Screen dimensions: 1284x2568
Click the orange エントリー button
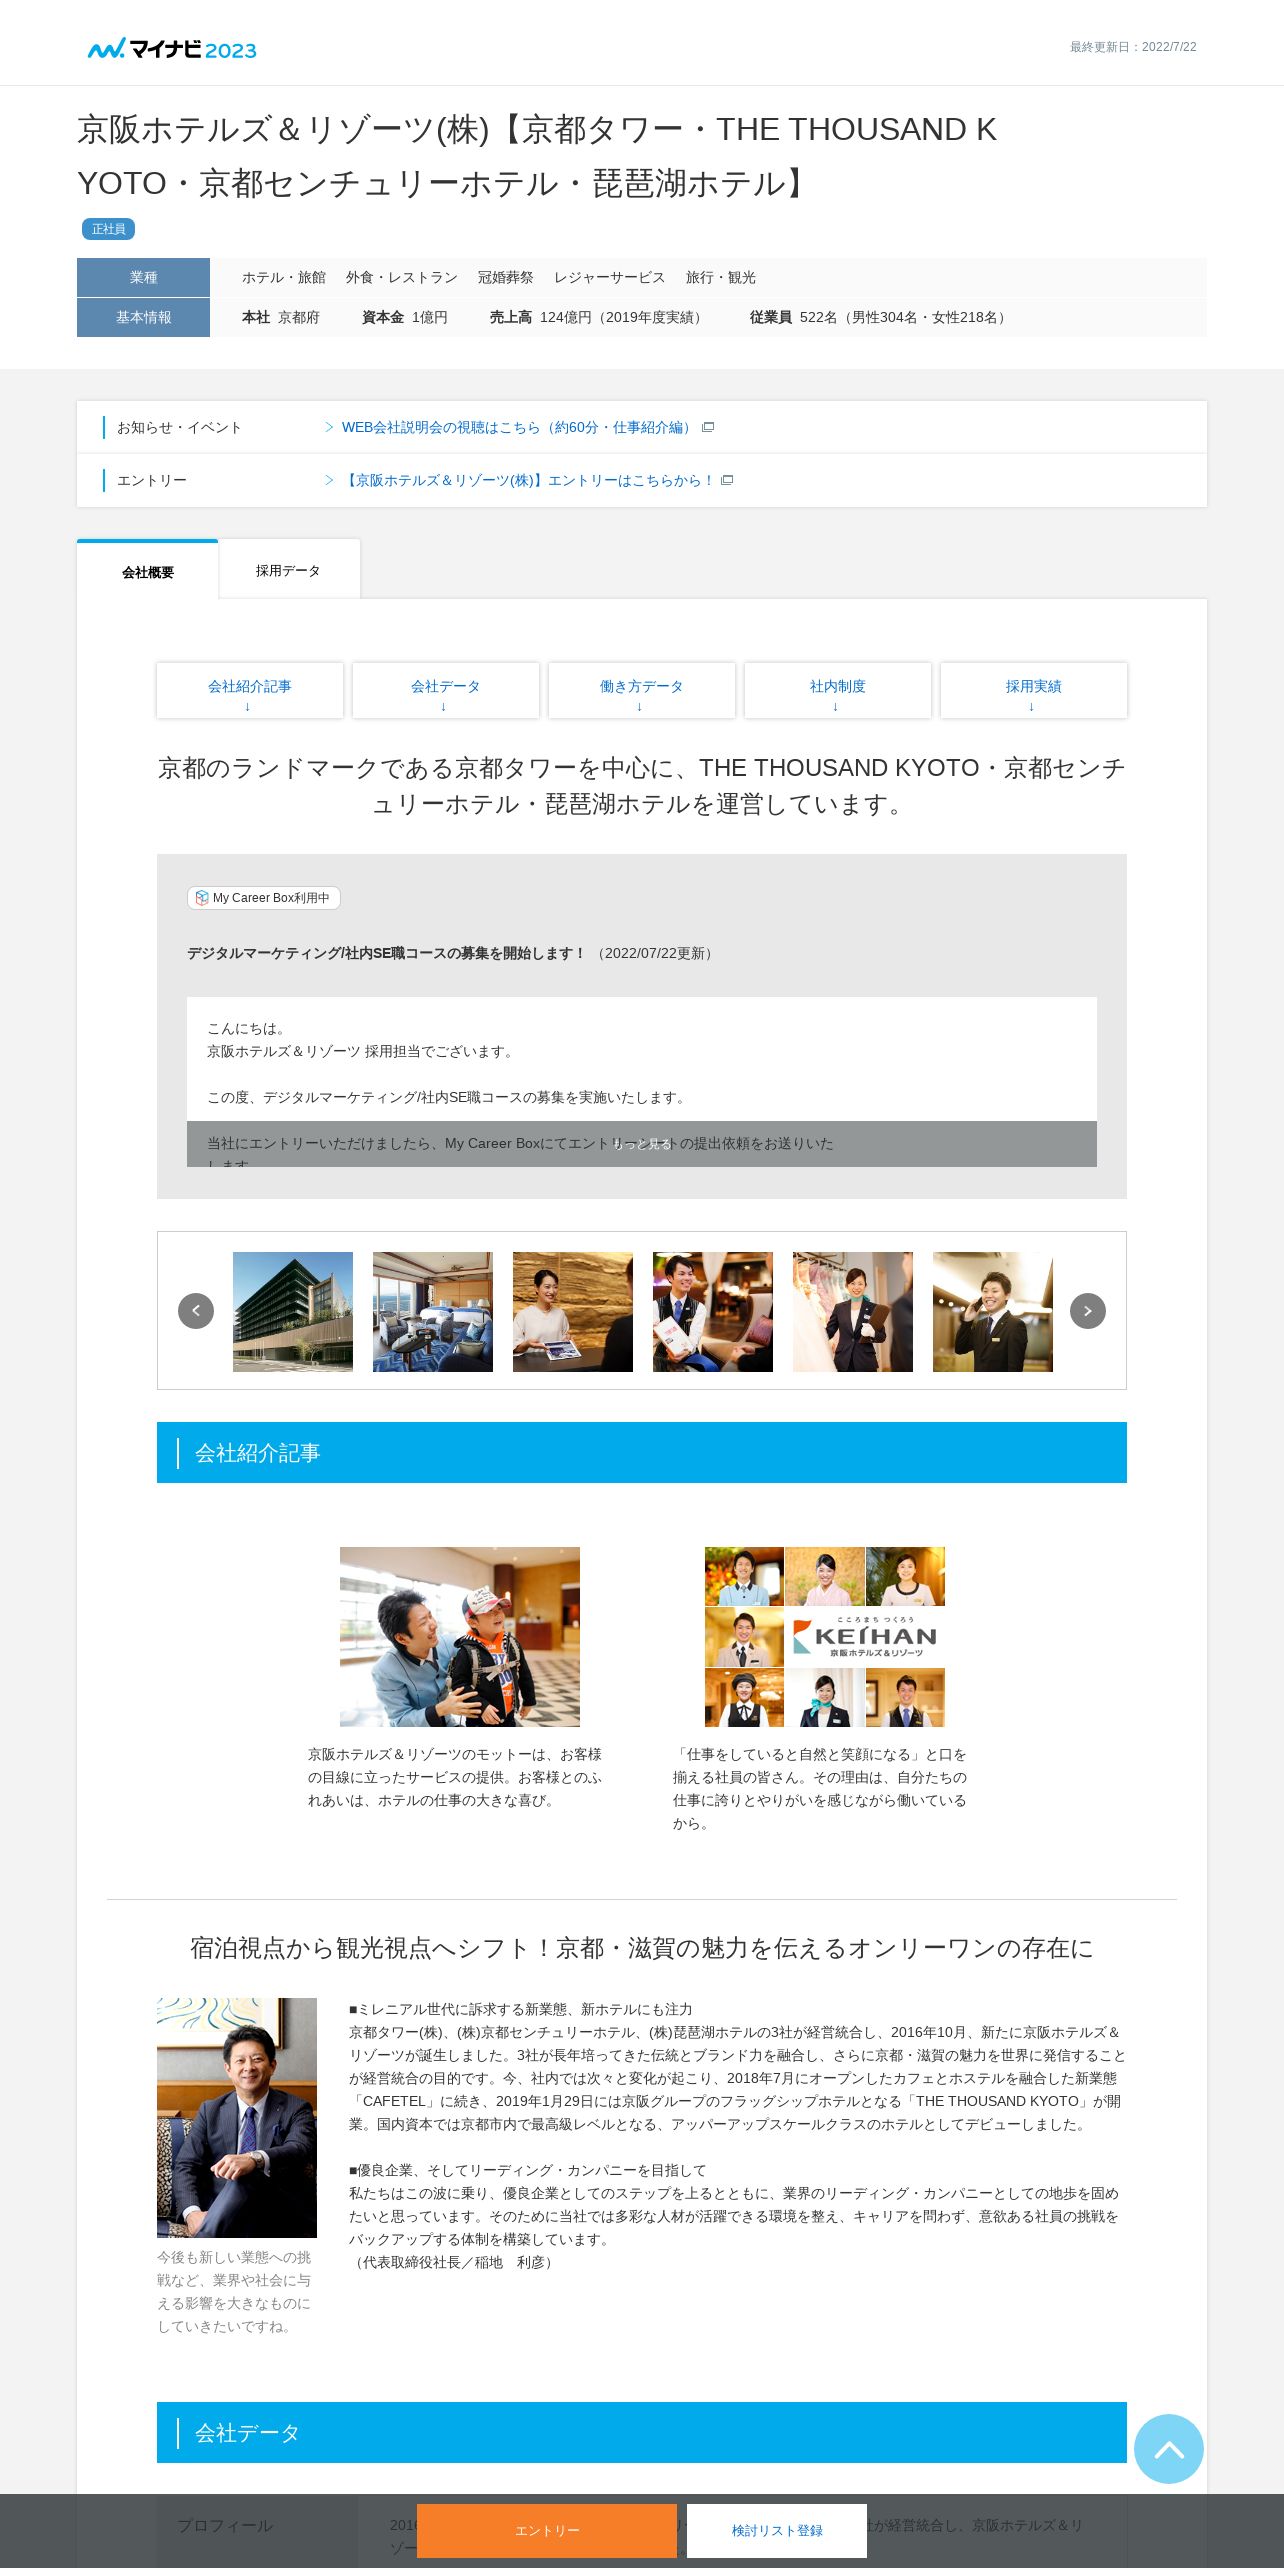(x=547, y=2531)
